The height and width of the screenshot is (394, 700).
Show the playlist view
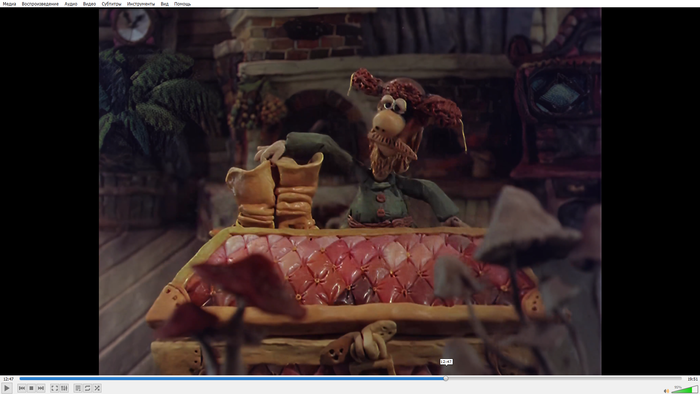coord(78,388)
